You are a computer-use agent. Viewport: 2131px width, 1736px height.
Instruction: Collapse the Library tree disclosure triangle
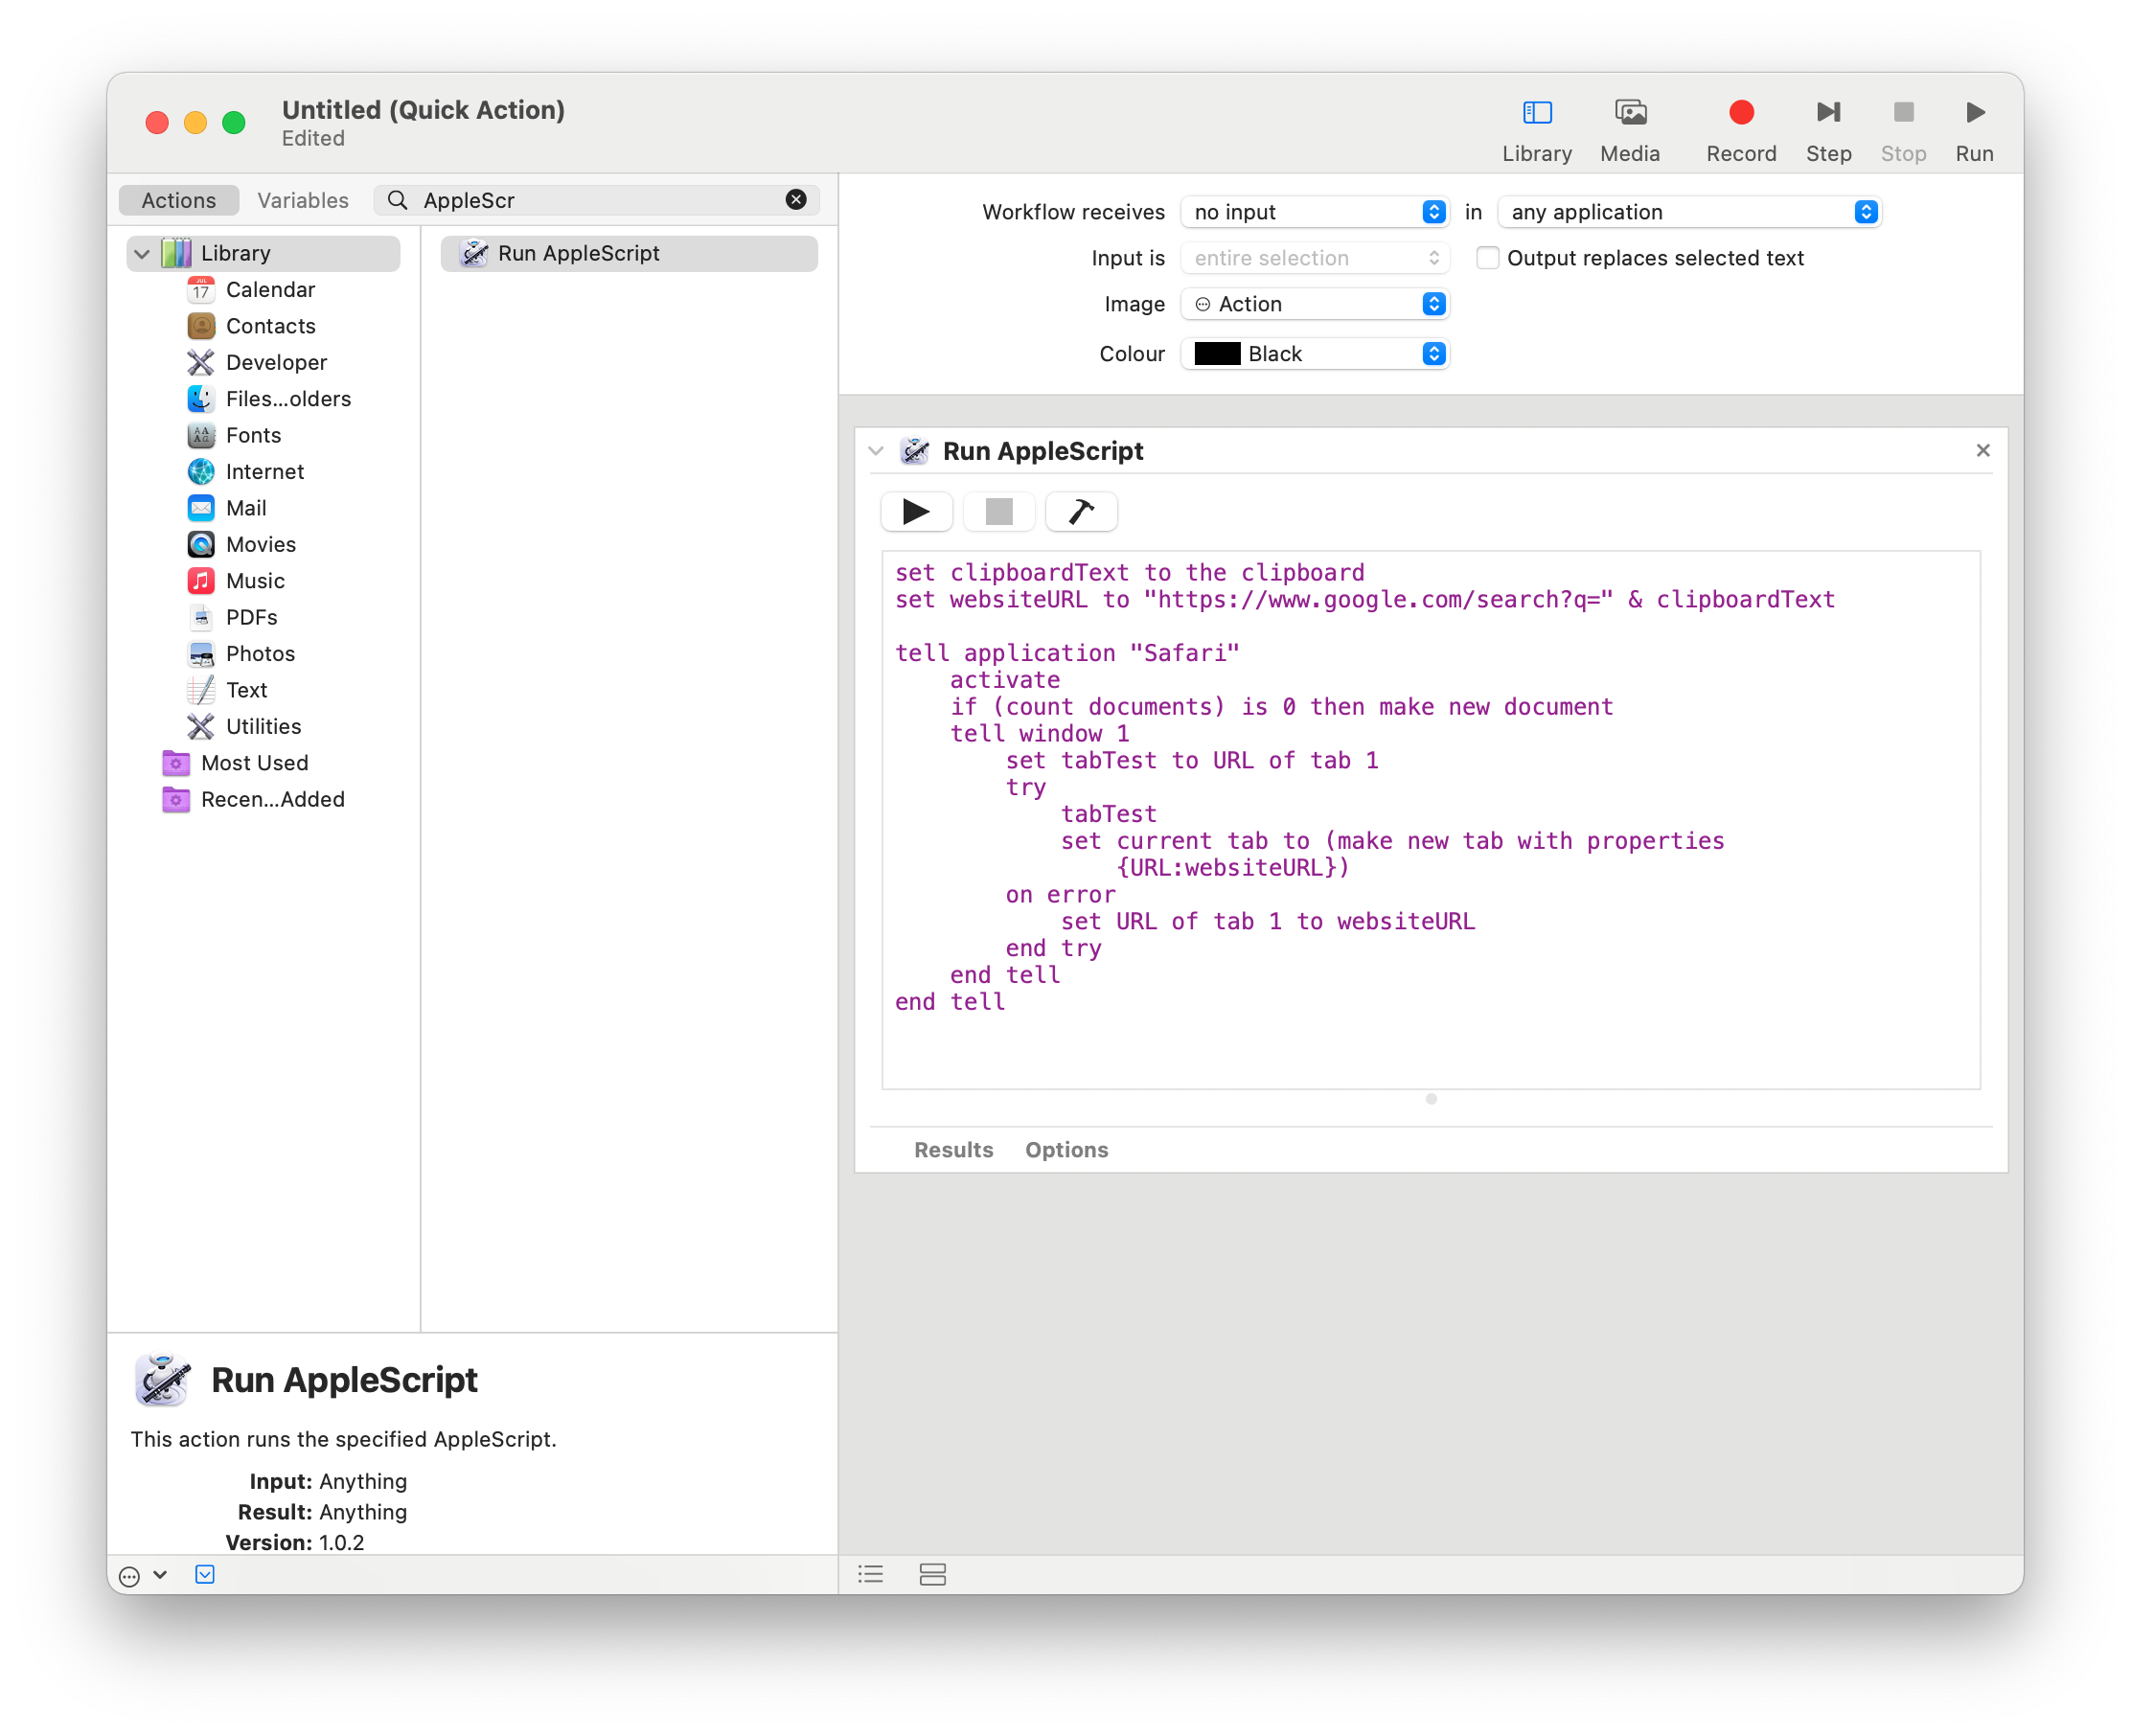tap(142, 254)
